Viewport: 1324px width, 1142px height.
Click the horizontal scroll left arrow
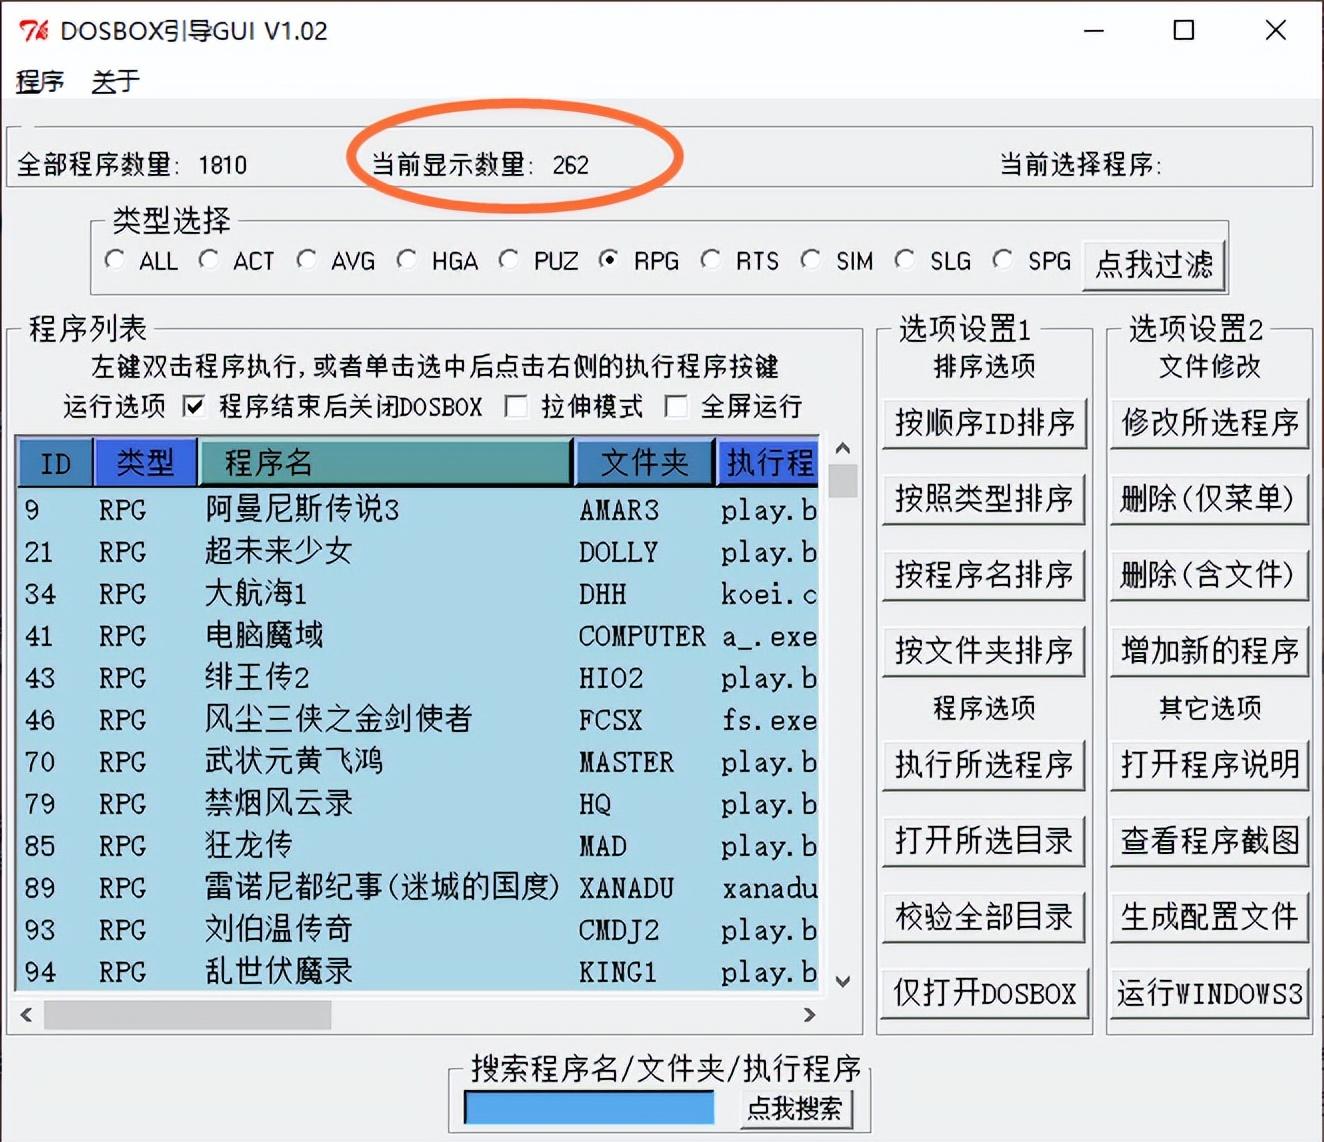(x=27, y=1015)
